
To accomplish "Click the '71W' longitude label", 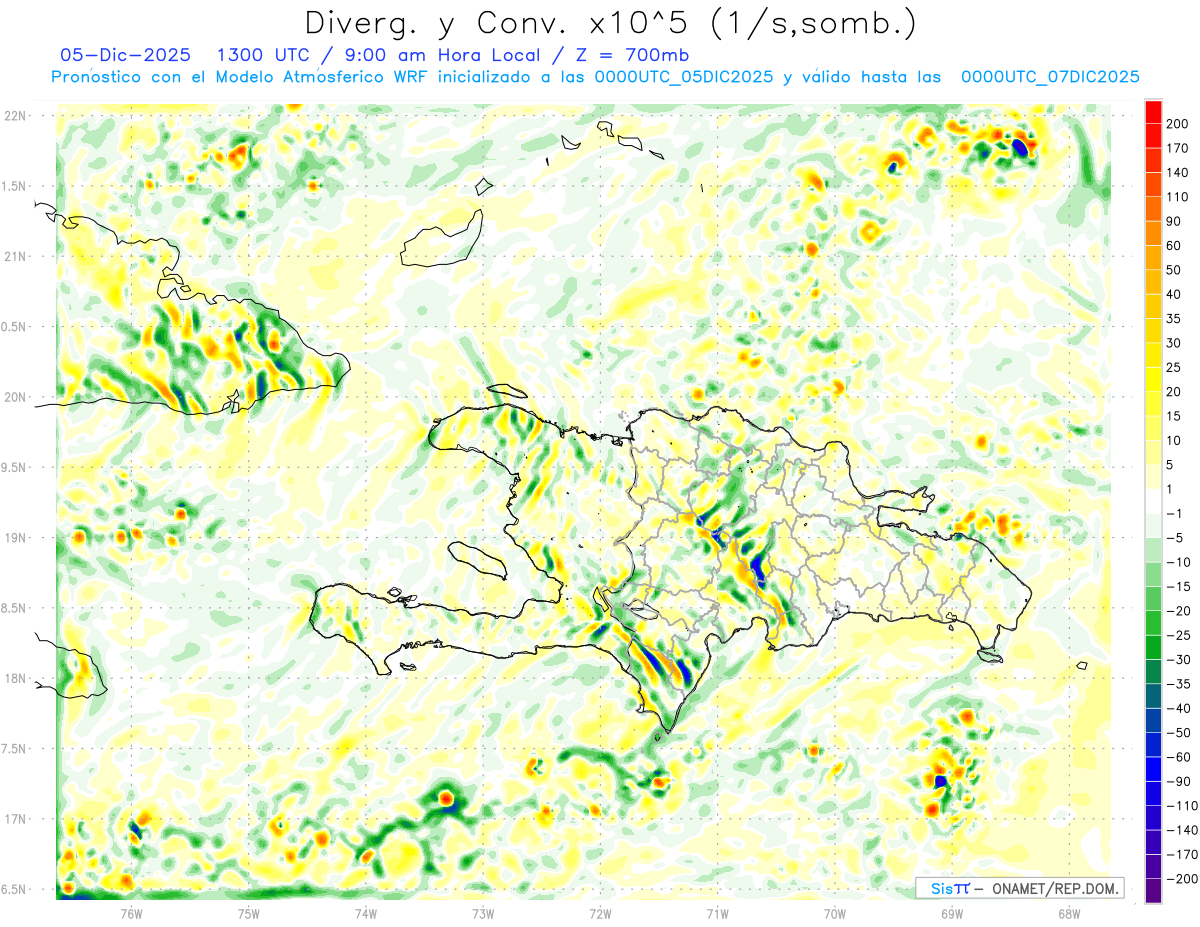I will coord(717,914).
